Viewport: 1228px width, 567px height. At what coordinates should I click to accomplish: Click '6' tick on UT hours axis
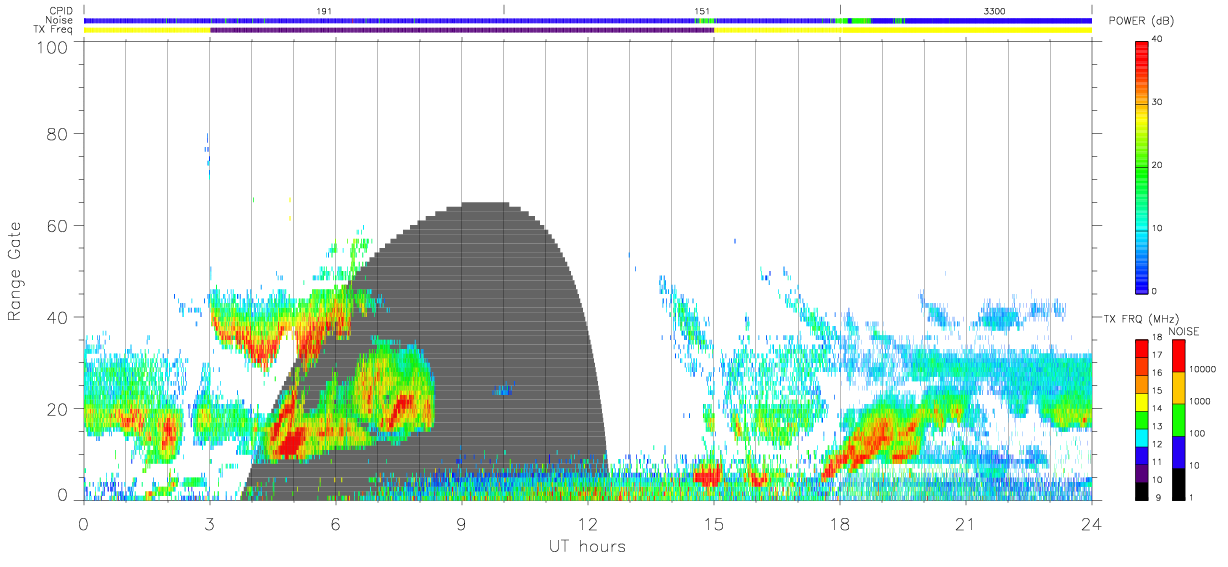pos(336,523)
